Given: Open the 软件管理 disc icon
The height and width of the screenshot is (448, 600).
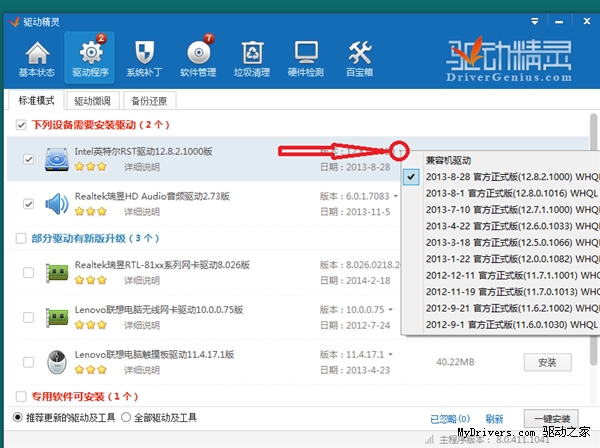Looking at the screenshot, I should tap(199, 58).
